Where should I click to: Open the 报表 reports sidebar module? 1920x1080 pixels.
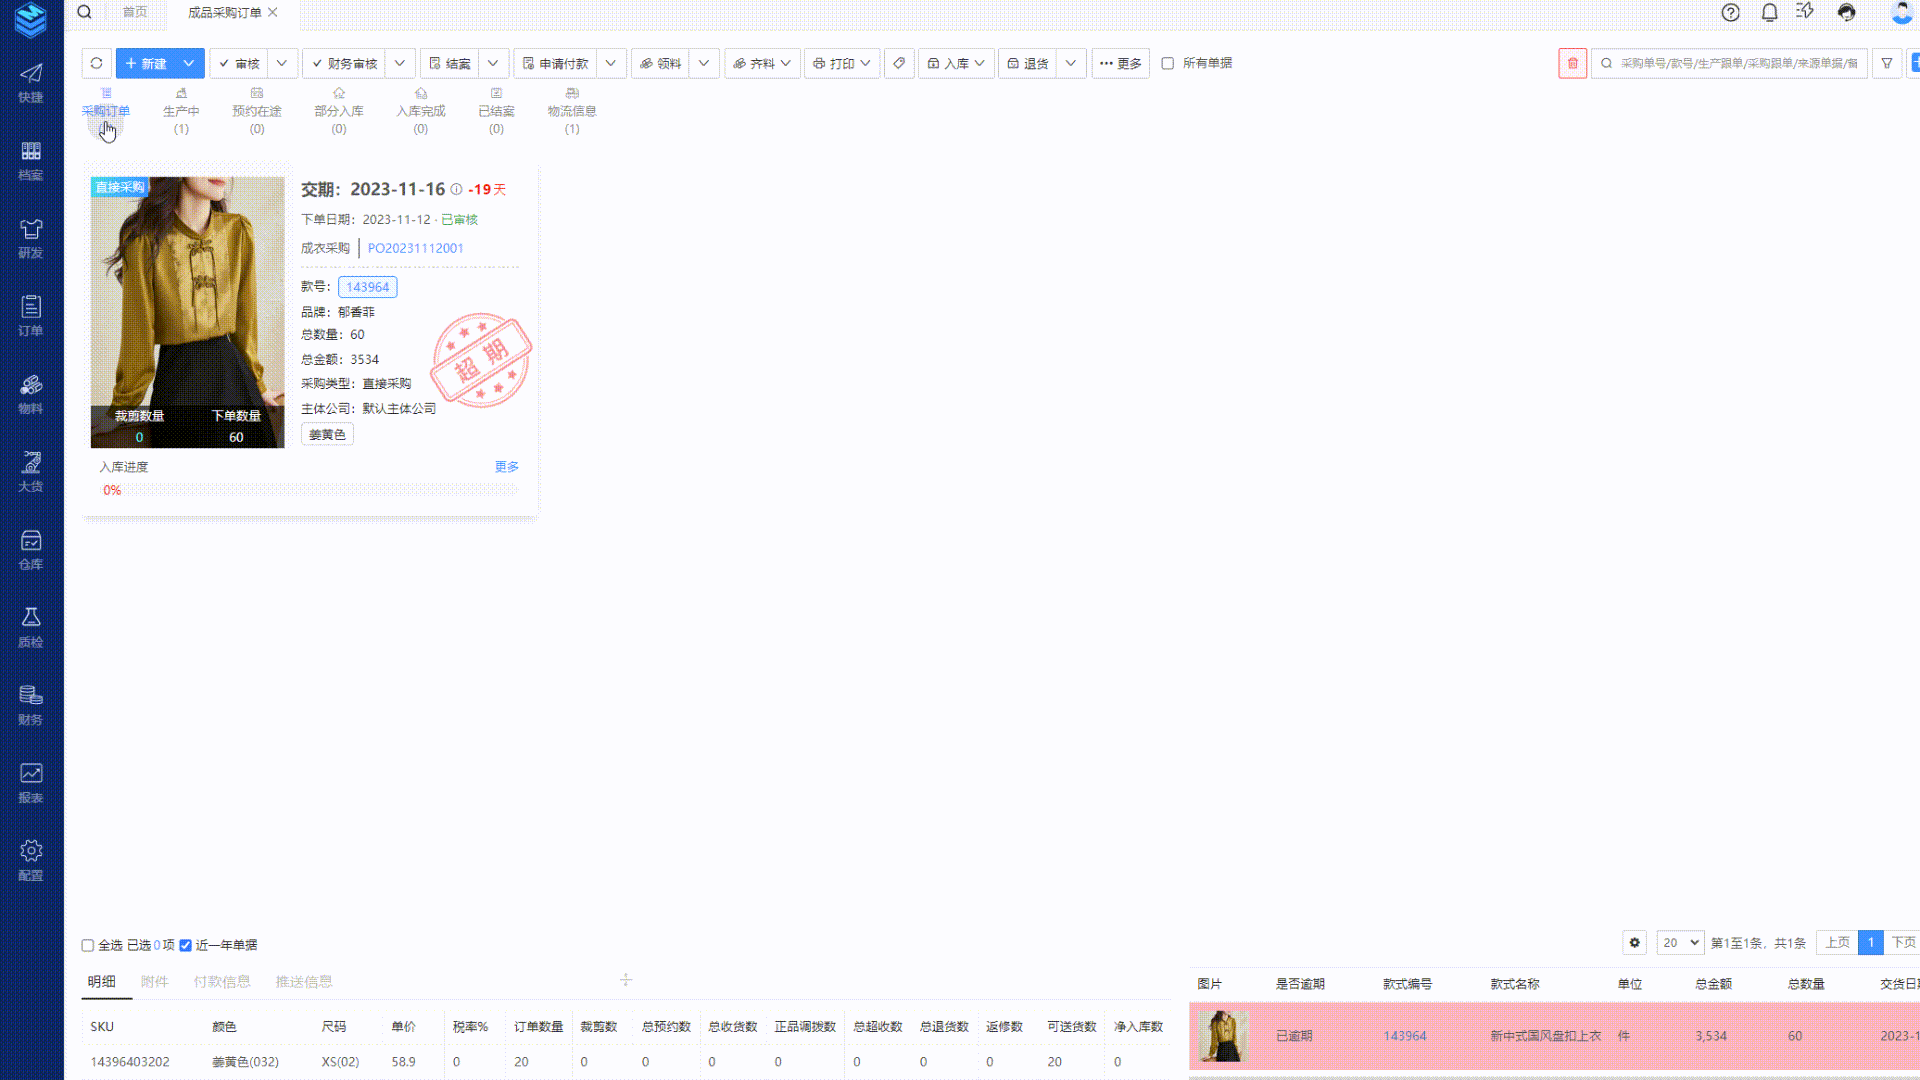pos(31,783)
